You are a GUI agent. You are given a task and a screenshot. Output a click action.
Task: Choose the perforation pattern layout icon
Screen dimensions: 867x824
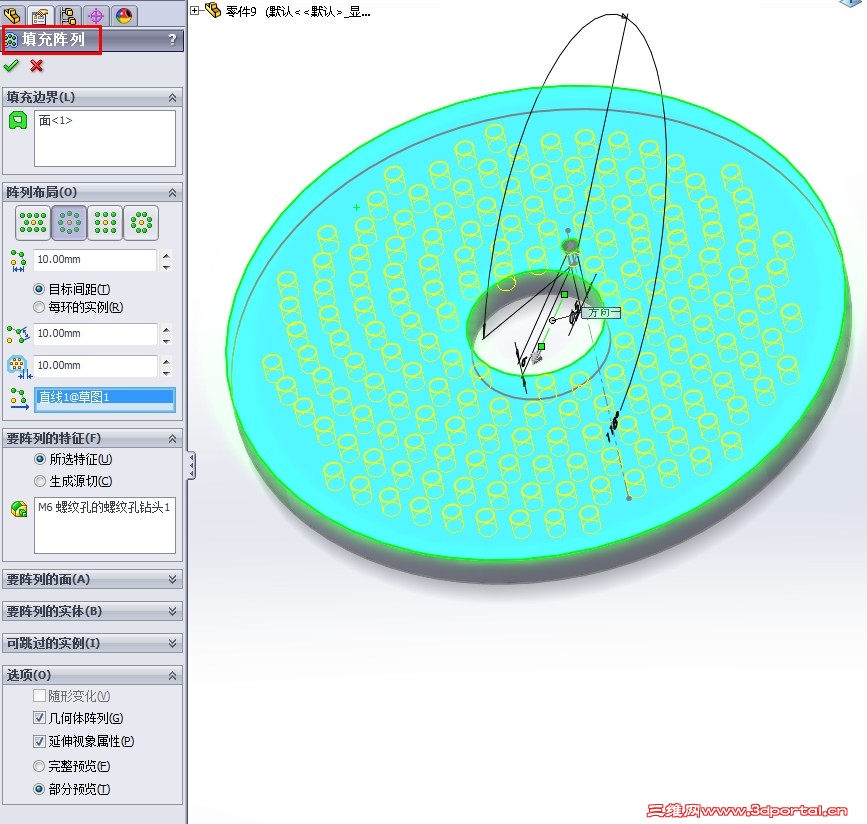point(33,222)
